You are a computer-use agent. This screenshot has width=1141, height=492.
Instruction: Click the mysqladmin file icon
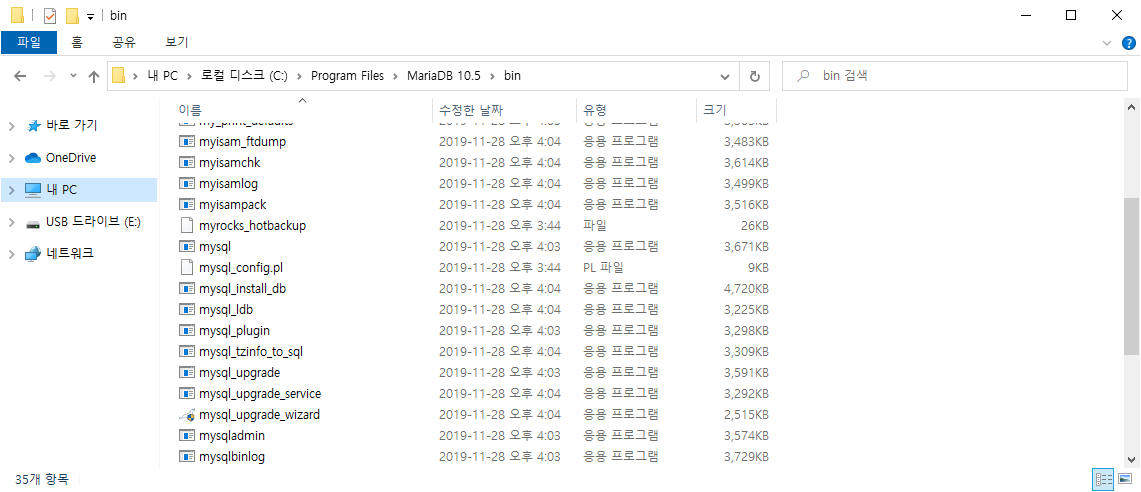click(187, 436)
